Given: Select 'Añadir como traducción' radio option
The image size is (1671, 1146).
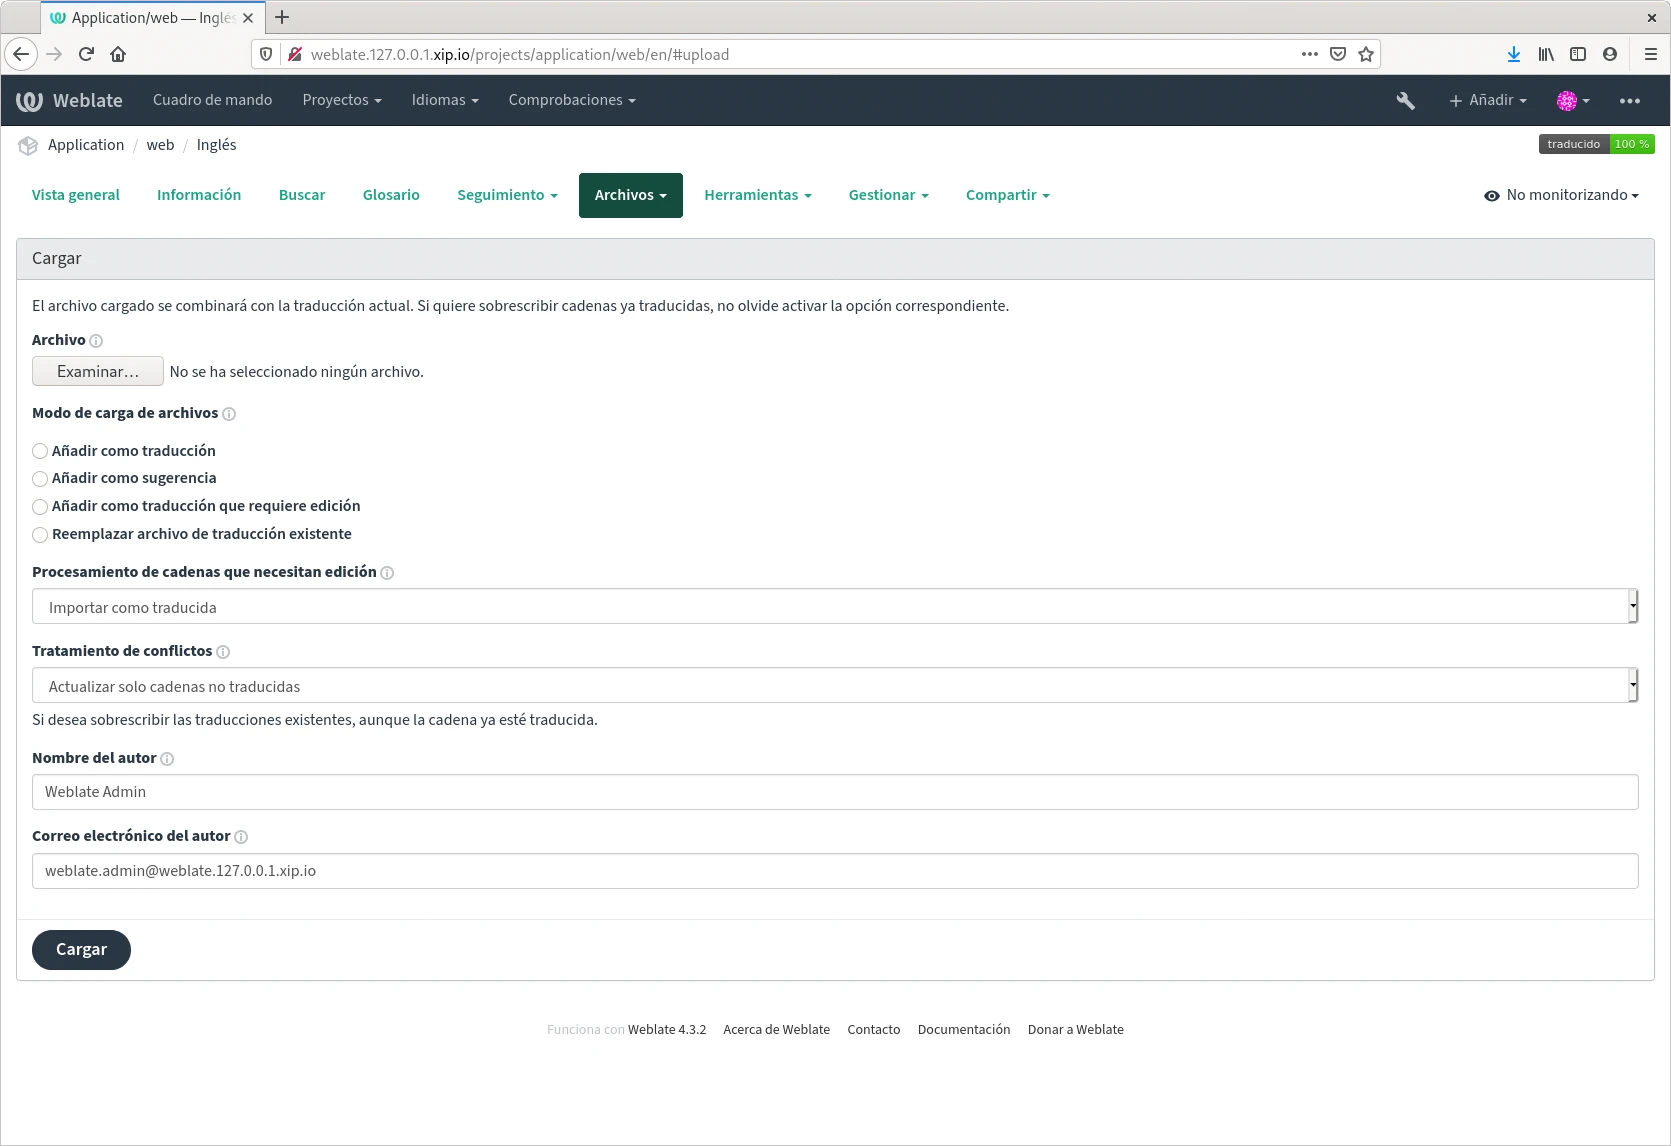Looking at the screenshot, I should pos(40,451).
